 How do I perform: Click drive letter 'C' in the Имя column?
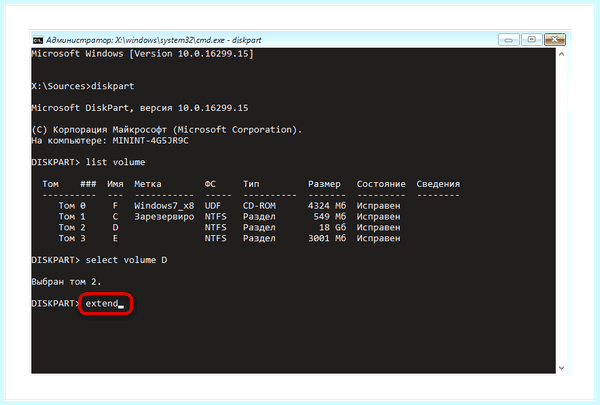pyautogui.click(x=115, y=217)
